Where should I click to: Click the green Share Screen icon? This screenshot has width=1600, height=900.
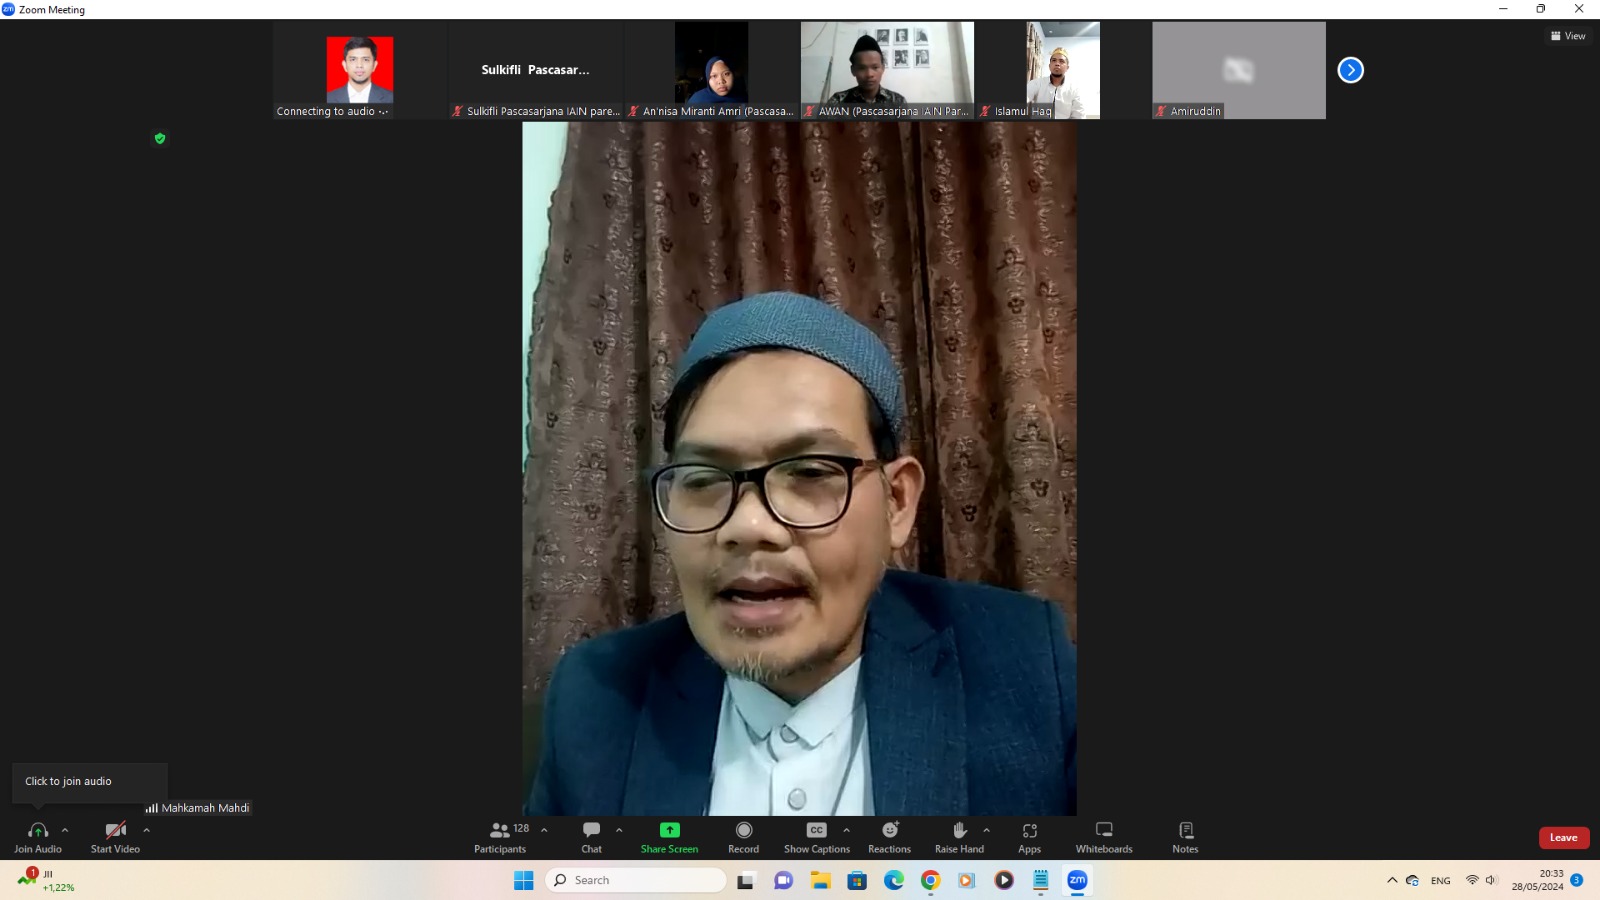click(x=669, y=830)
